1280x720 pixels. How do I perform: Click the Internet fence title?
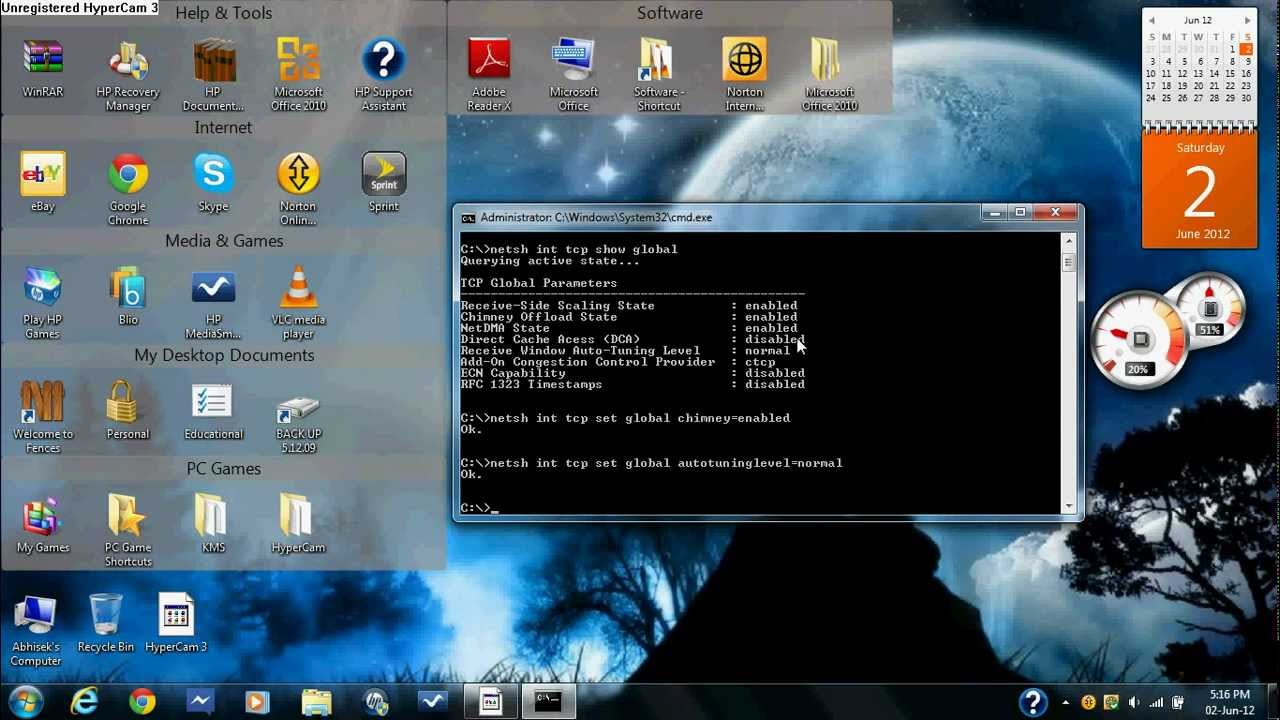click(x=224, y=127)
